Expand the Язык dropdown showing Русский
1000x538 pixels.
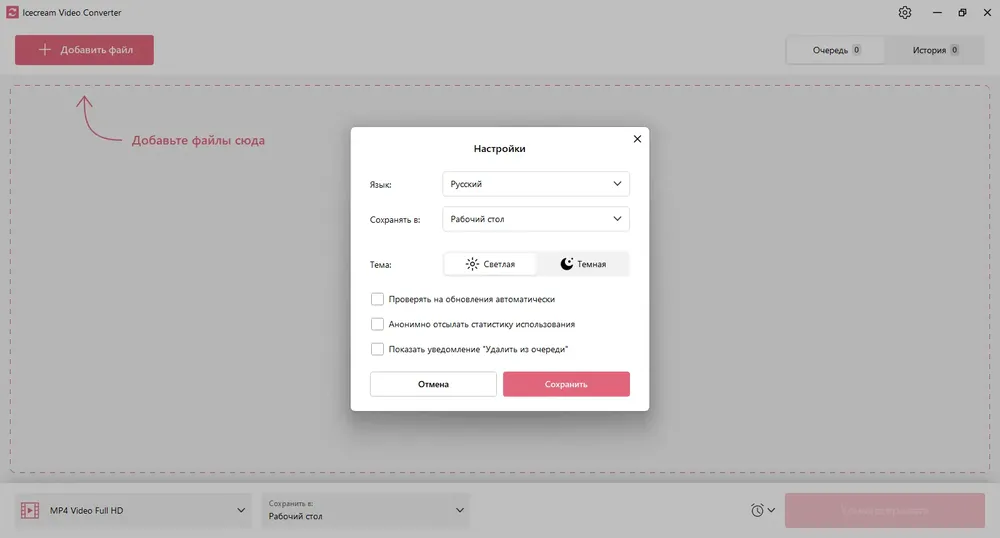pos(536,184)
